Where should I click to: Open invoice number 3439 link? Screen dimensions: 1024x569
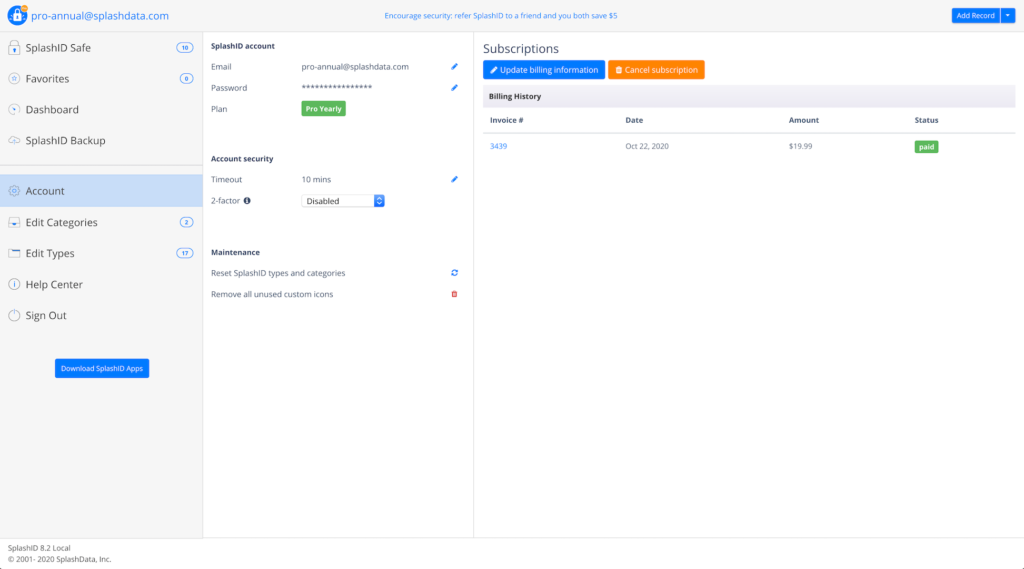(498, 147)
